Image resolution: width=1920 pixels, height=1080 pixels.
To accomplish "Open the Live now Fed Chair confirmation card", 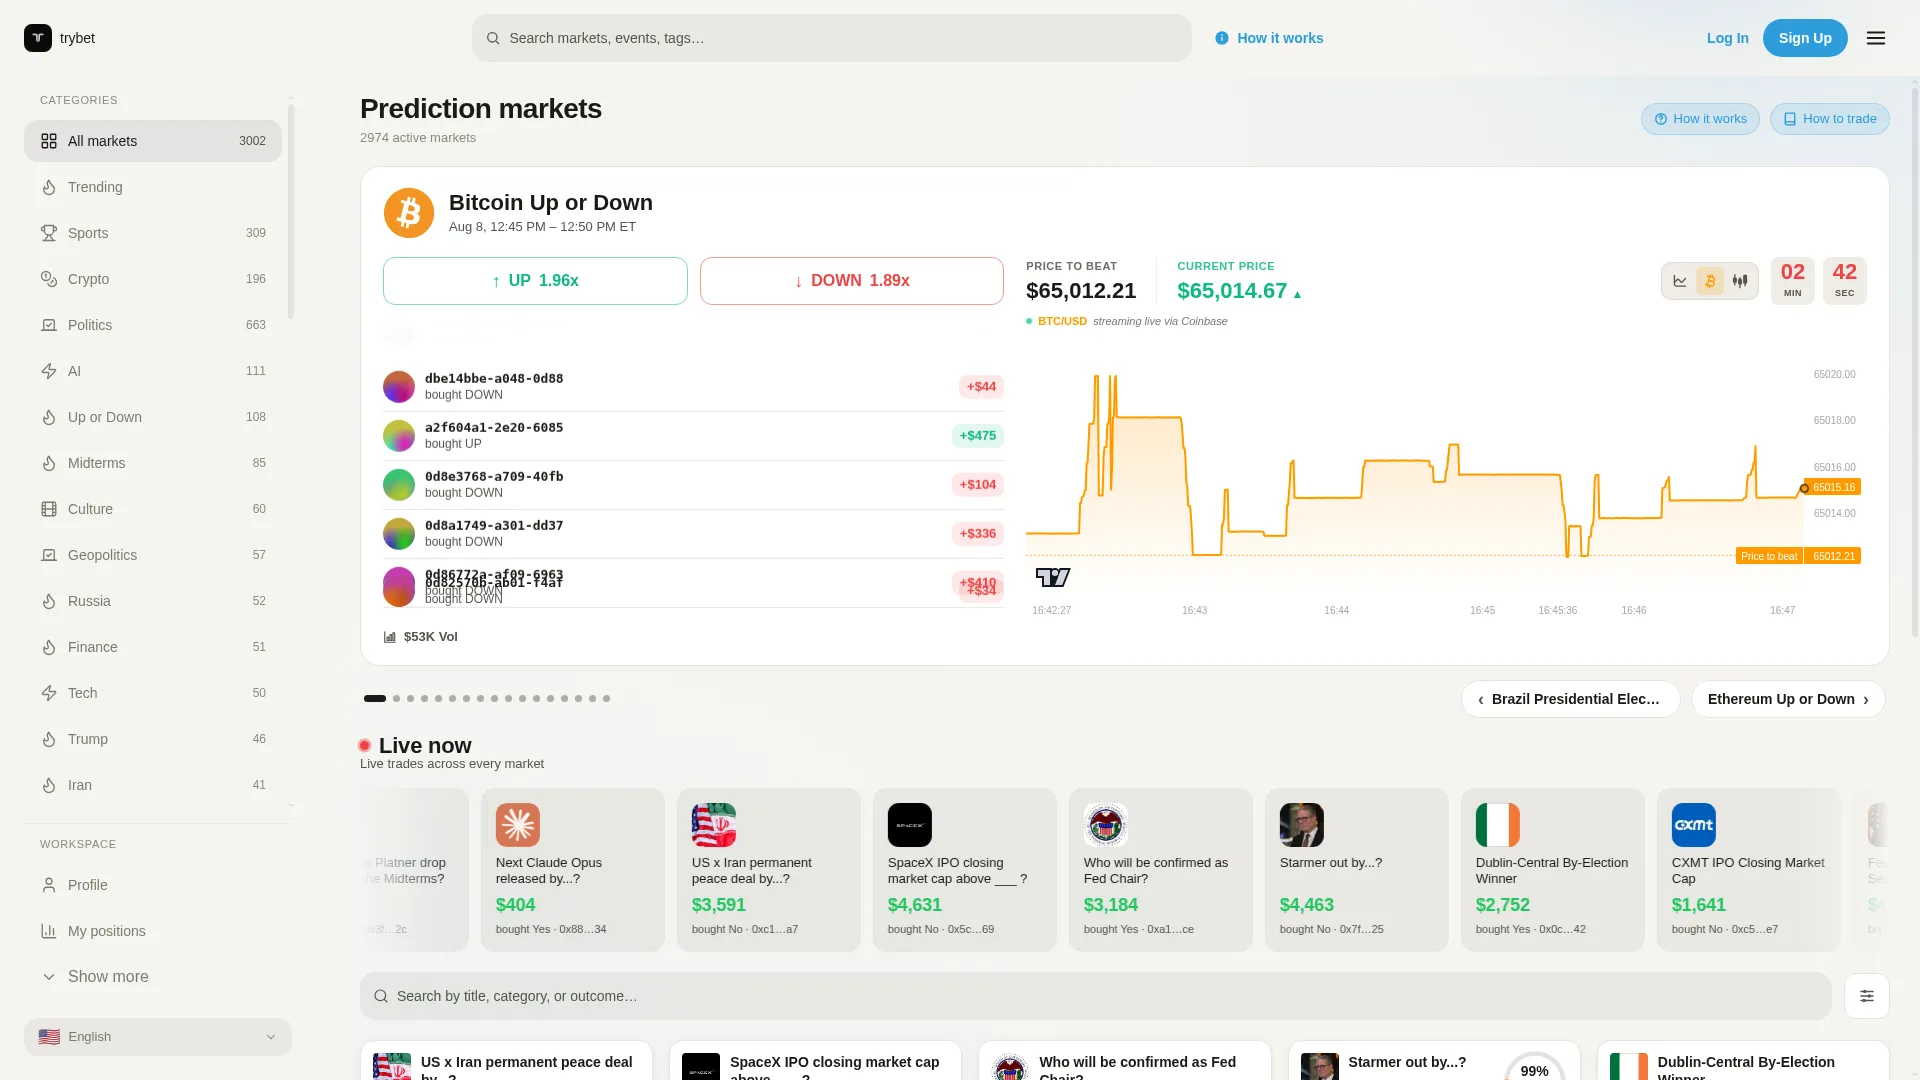I will coord(1161,870).
